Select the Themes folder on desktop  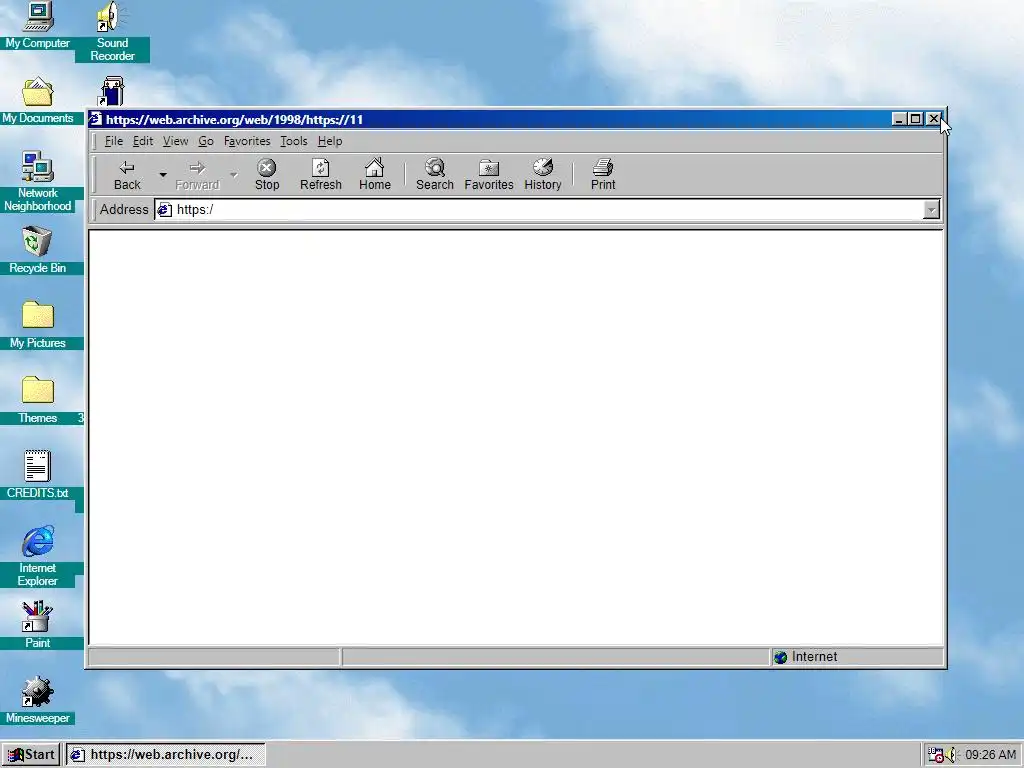pos(38,400)
